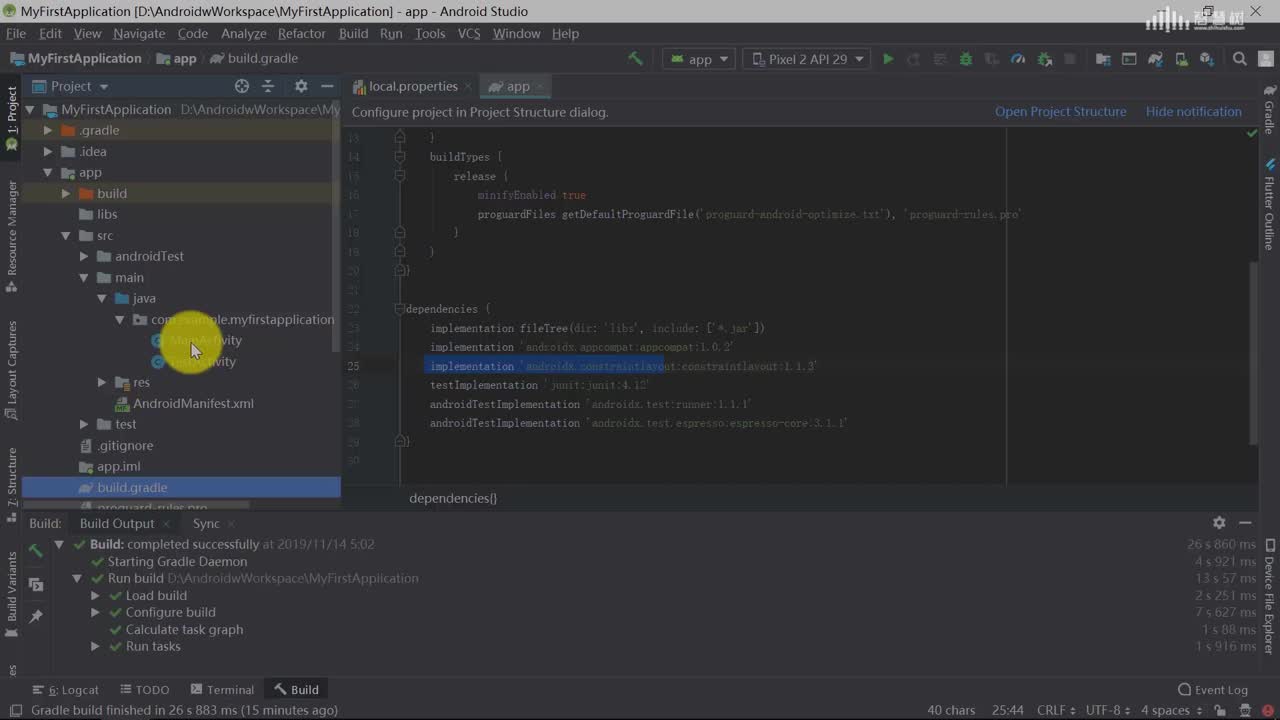This screenshot has height=720, width=1280.
Task: Click Attach Debugger to Android Process icon
Action: click(x=1044, y=59)
